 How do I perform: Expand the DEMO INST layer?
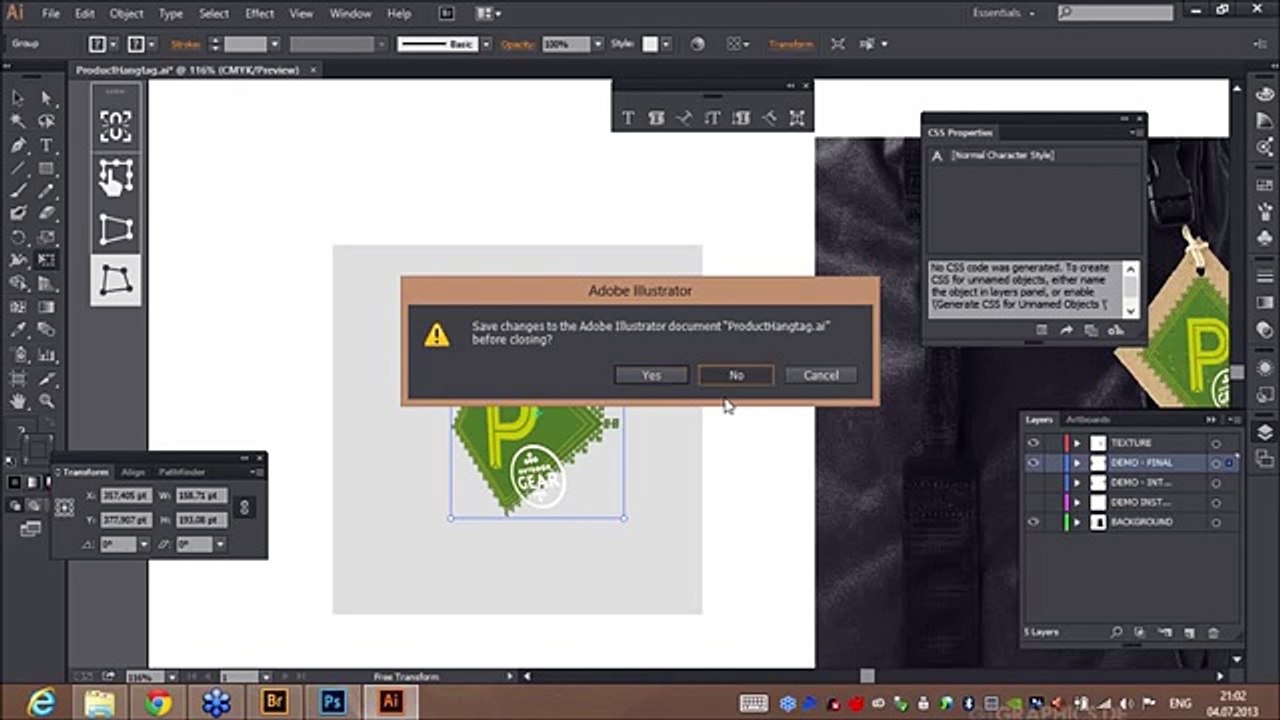1077,502
